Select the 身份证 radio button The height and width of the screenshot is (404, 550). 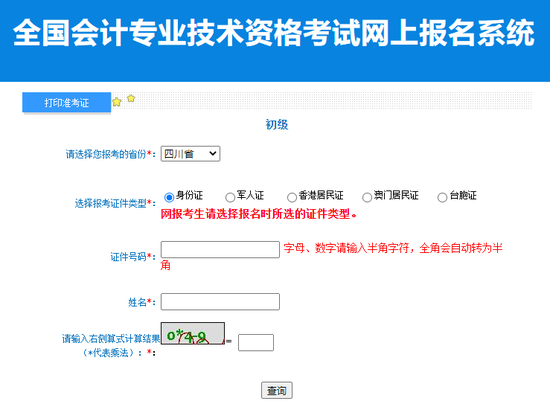click(x=169, y=197)
